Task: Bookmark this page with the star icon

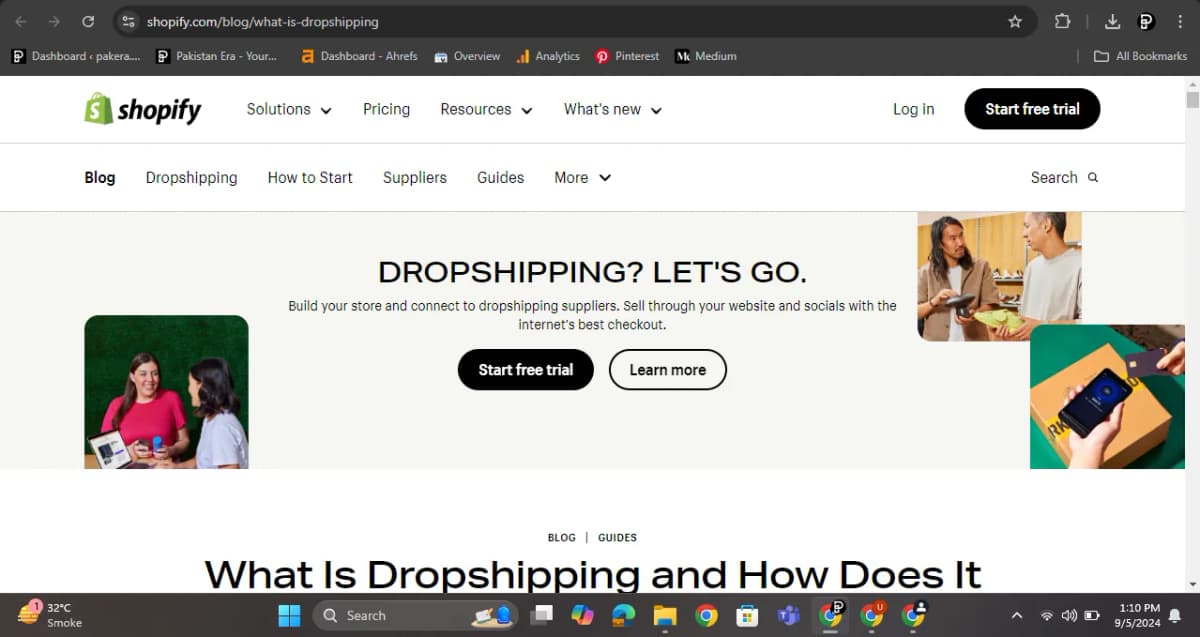Action: [x=1015, y=21]
